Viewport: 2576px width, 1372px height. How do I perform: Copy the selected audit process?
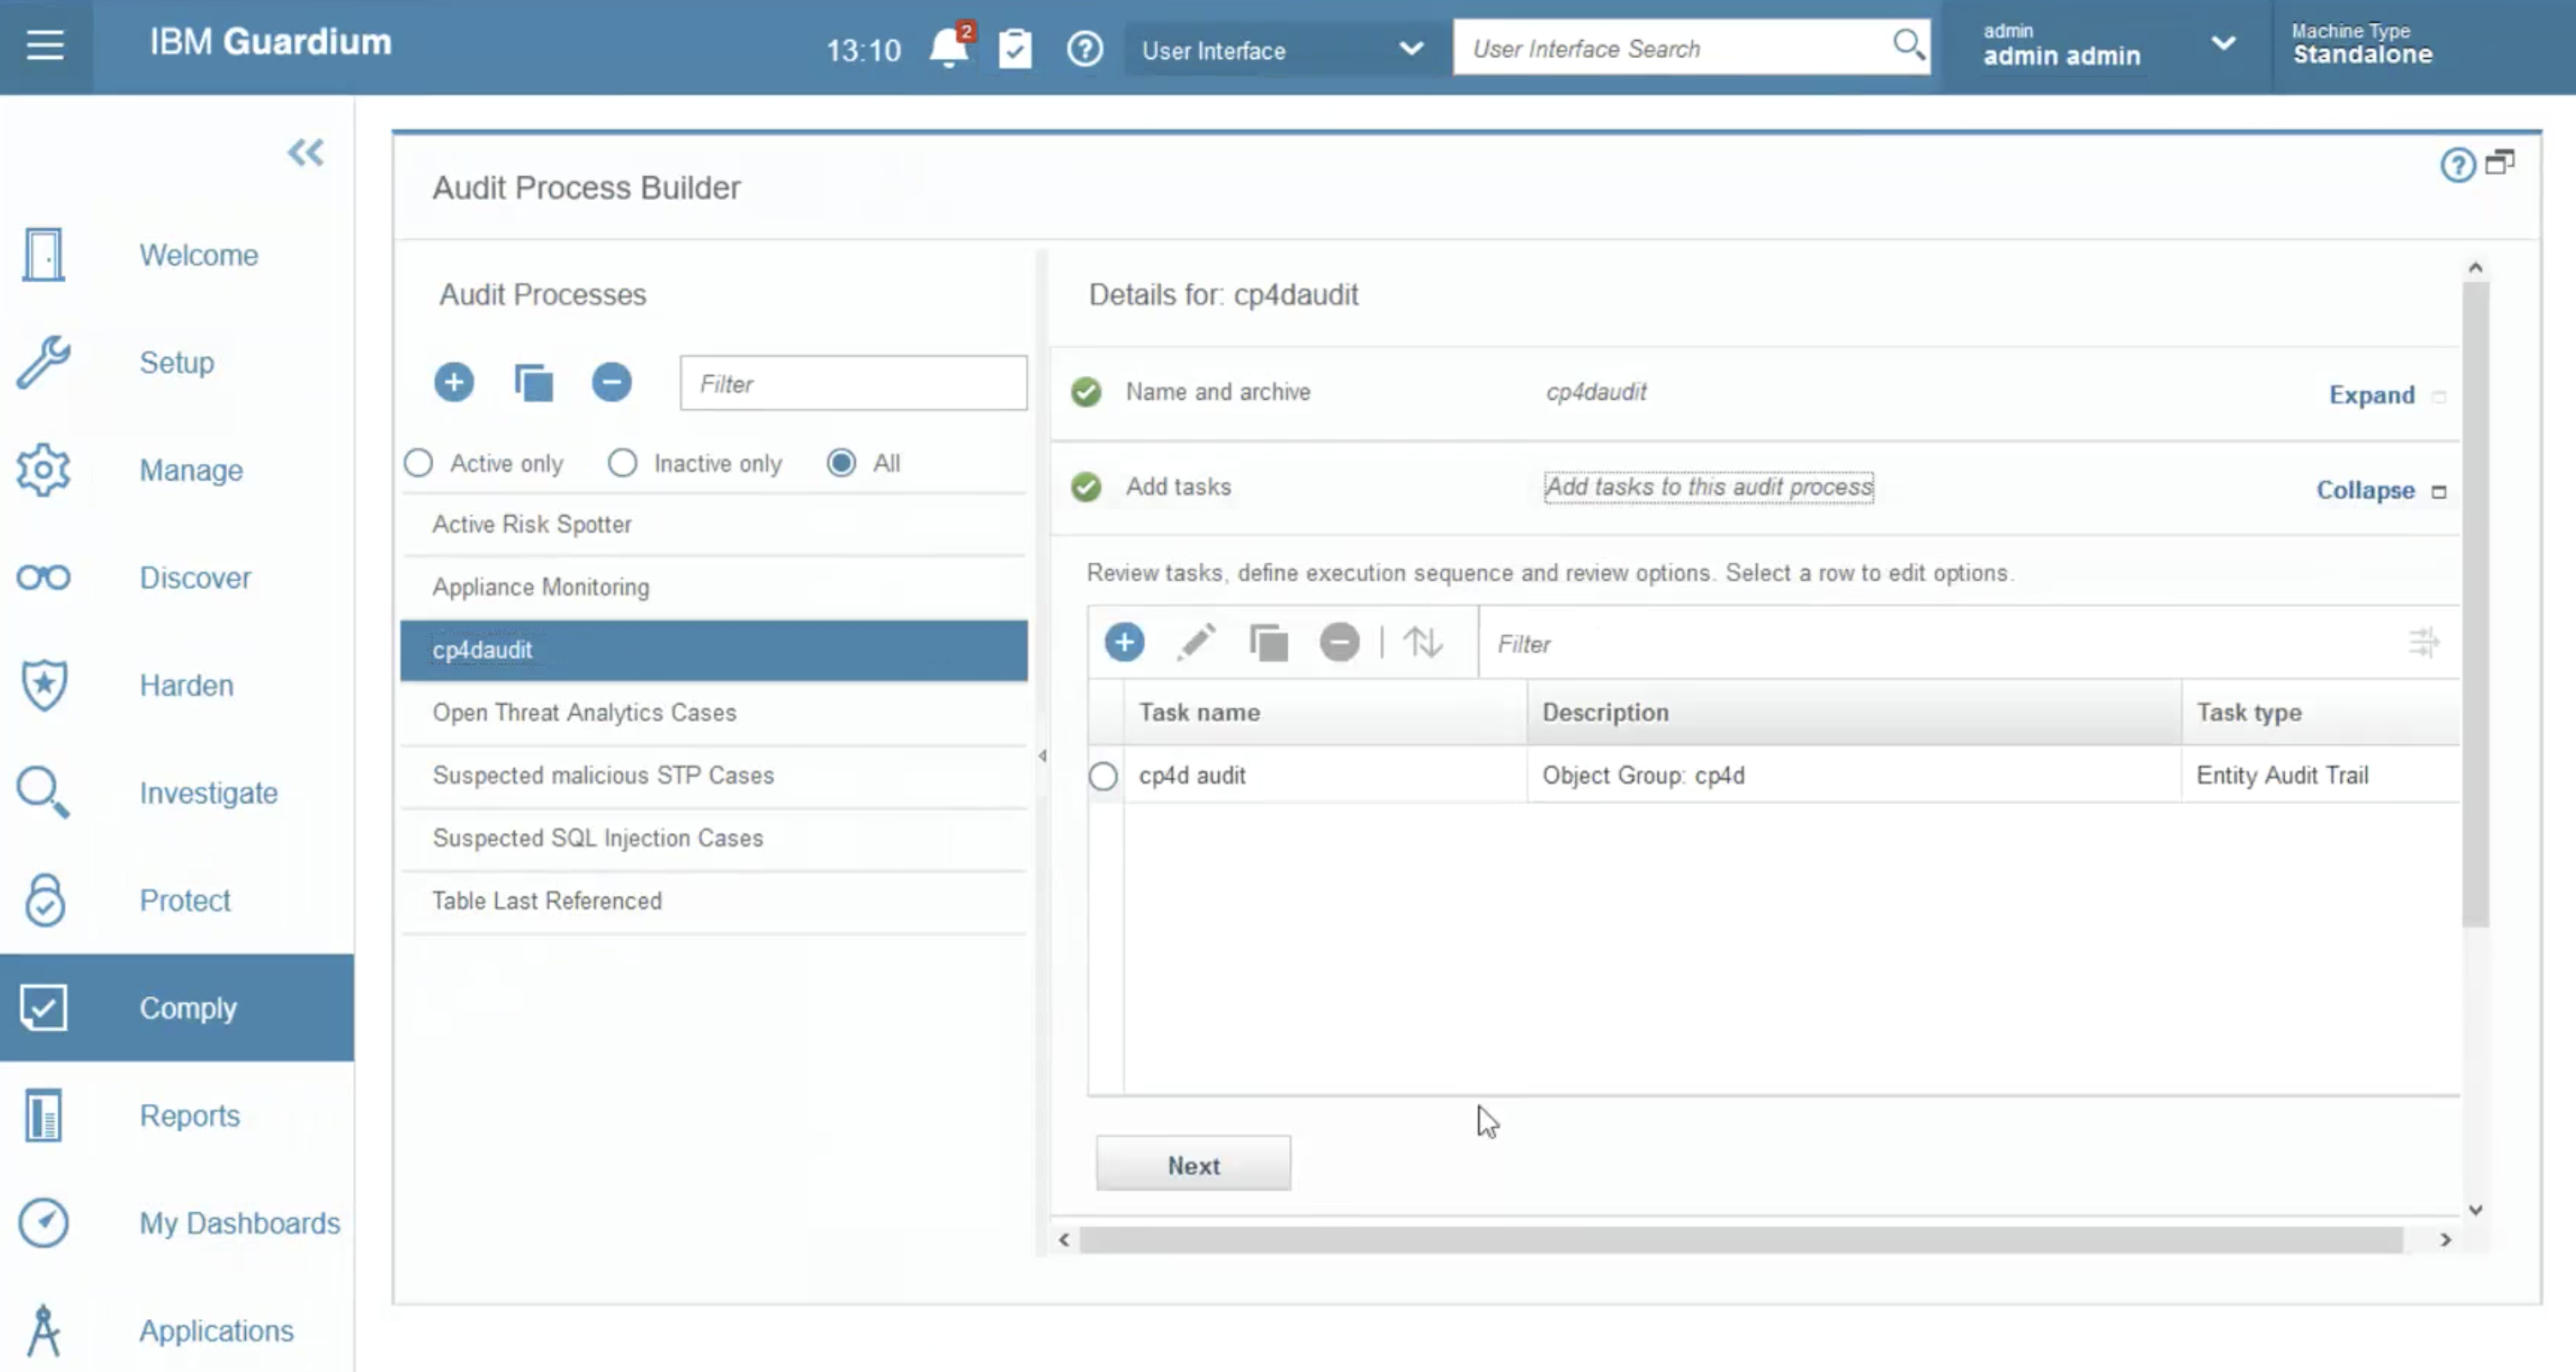click(x=533, y=382)
